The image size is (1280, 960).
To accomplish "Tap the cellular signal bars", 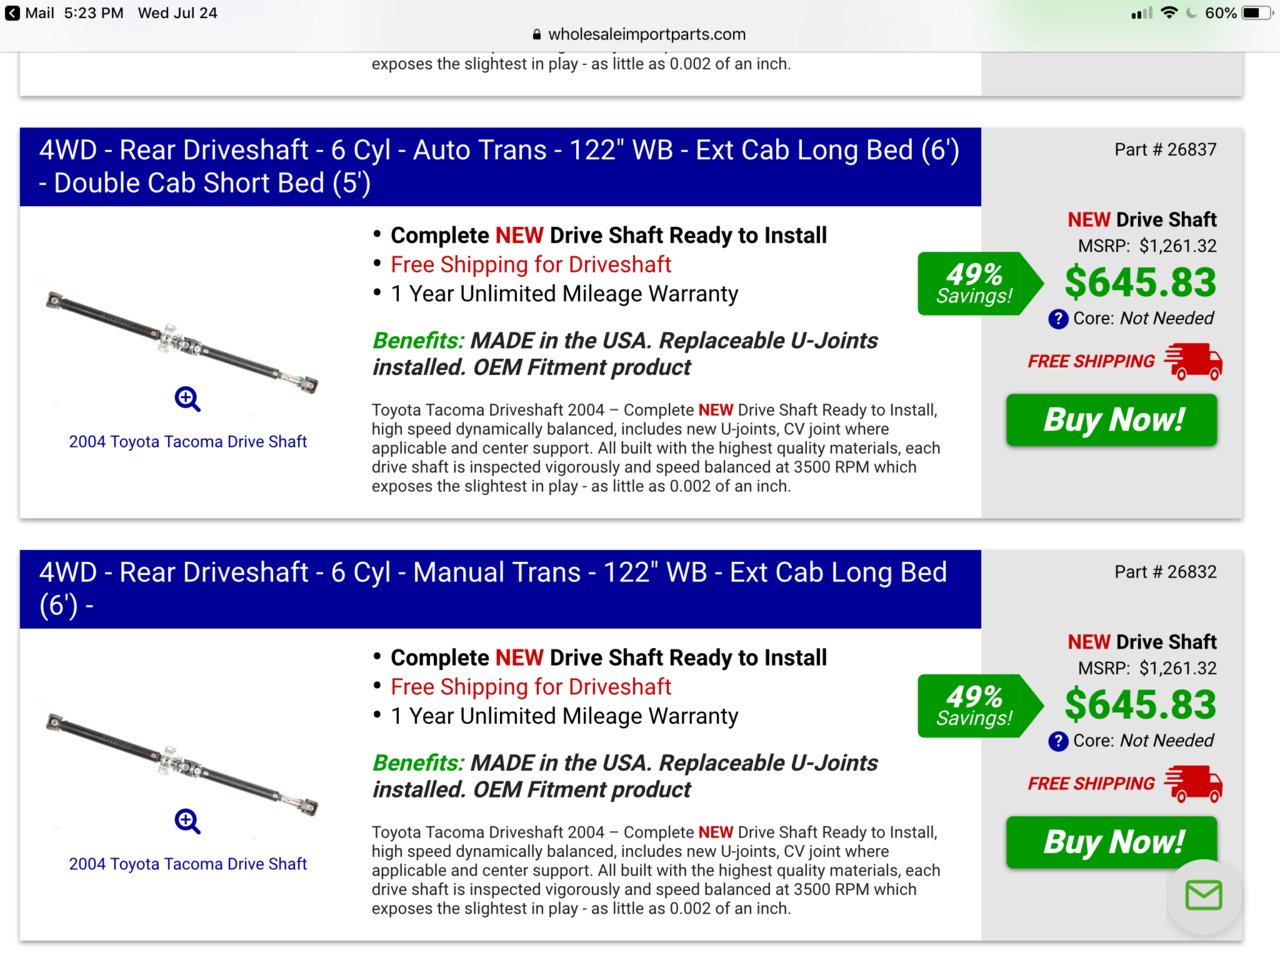I will pos(1142,13).
